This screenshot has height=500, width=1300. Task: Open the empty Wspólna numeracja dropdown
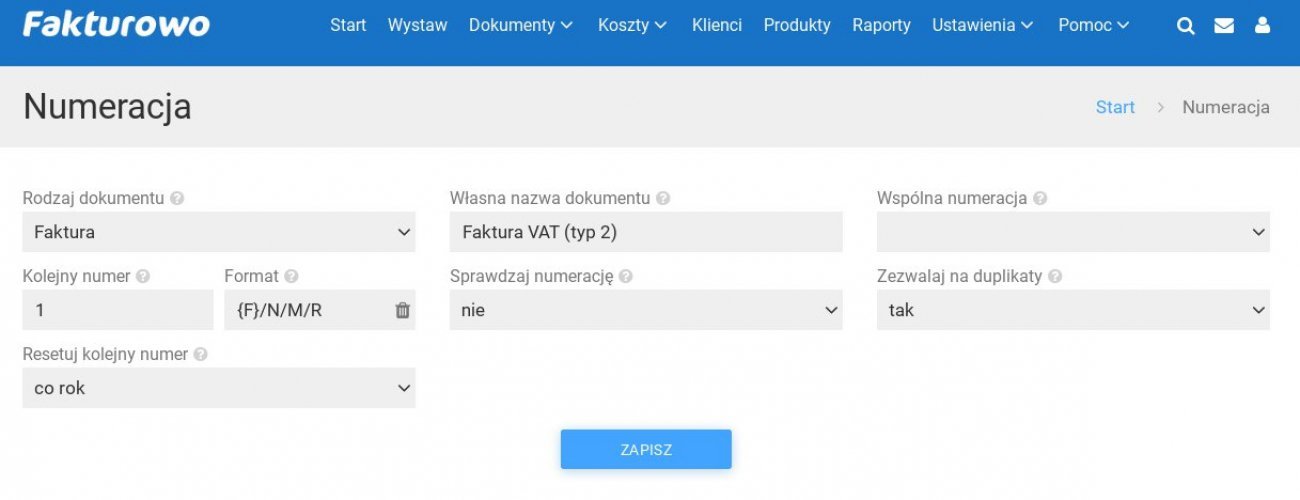(1073, 232)
